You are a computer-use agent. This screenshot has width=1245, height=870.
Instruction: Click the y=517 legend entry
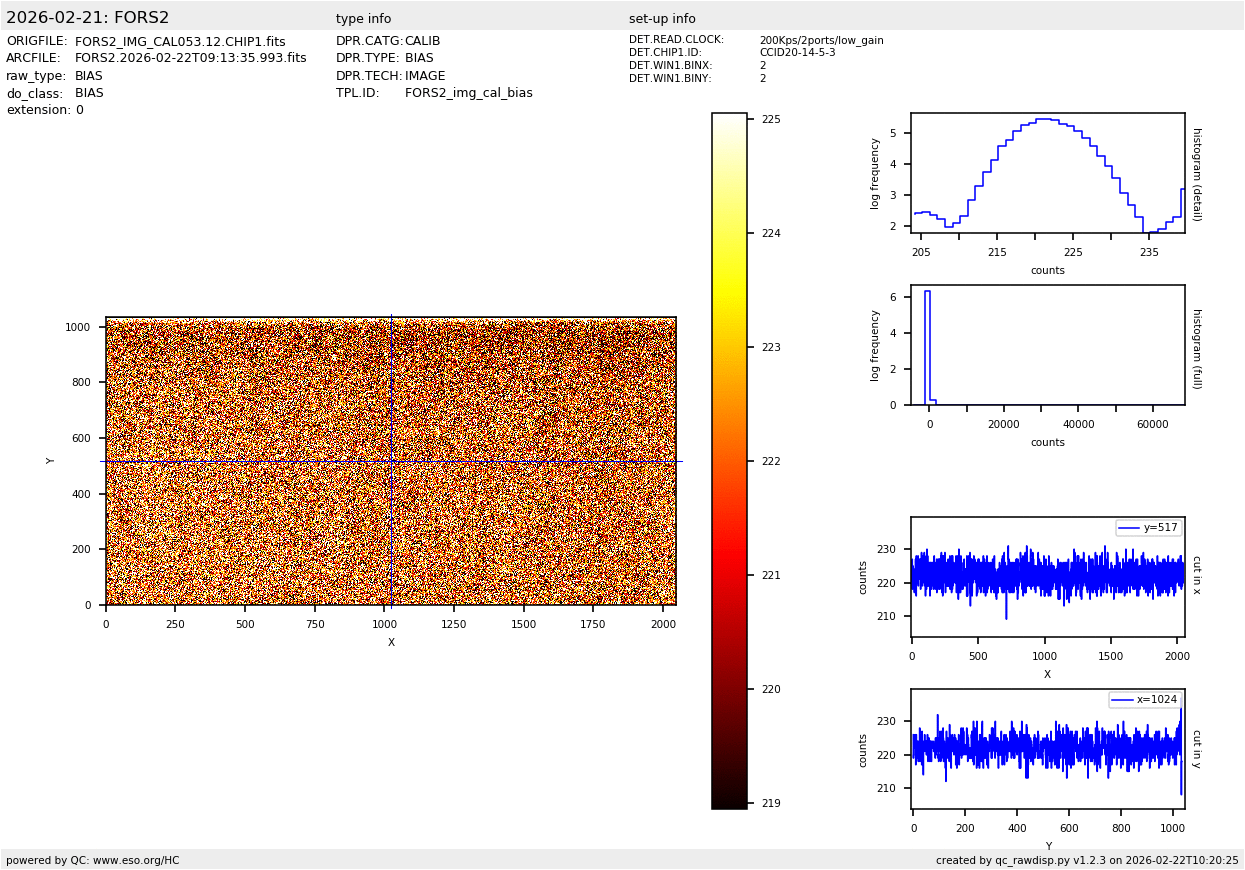[x=1149, y=528]
